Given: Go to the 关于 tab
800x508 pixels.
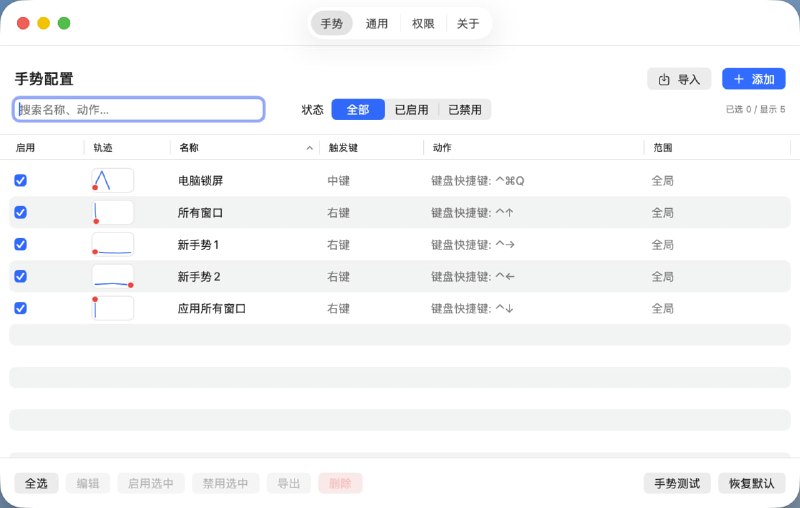Looking at the screenshot, I should click(x=468, y=23).
